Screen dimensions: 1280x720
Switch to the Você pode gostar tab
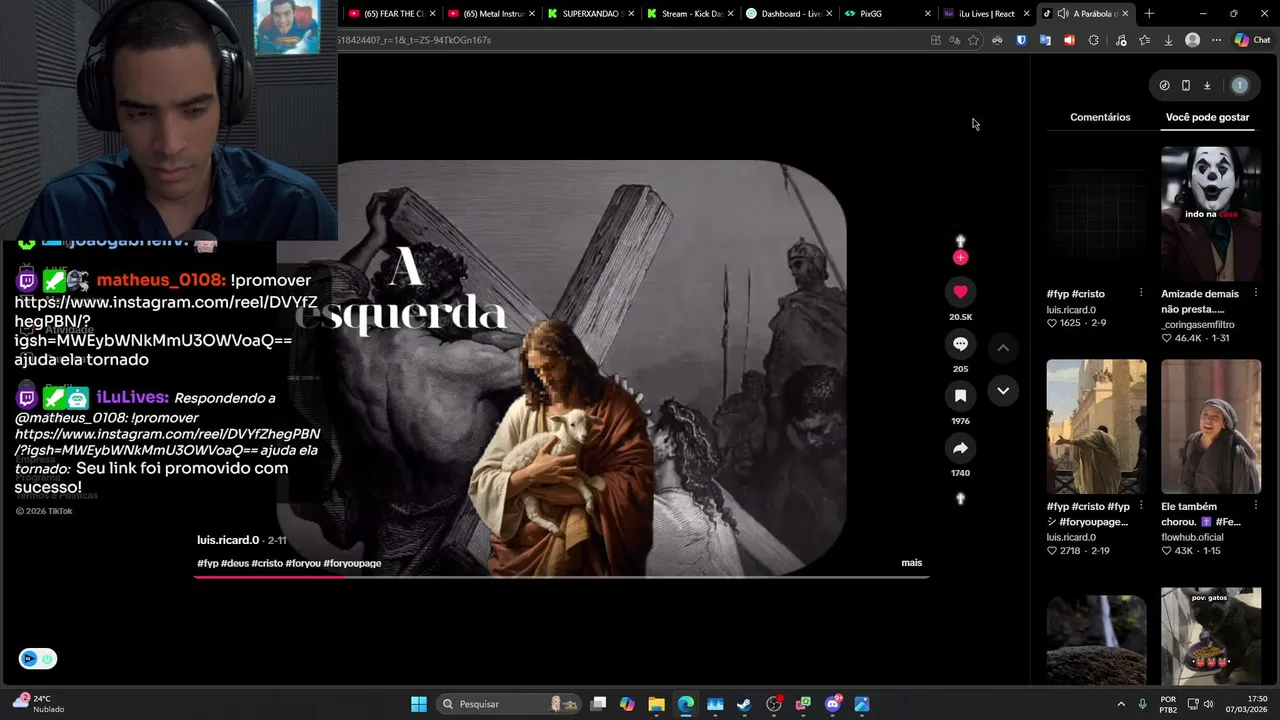(x=1207, y=117)
